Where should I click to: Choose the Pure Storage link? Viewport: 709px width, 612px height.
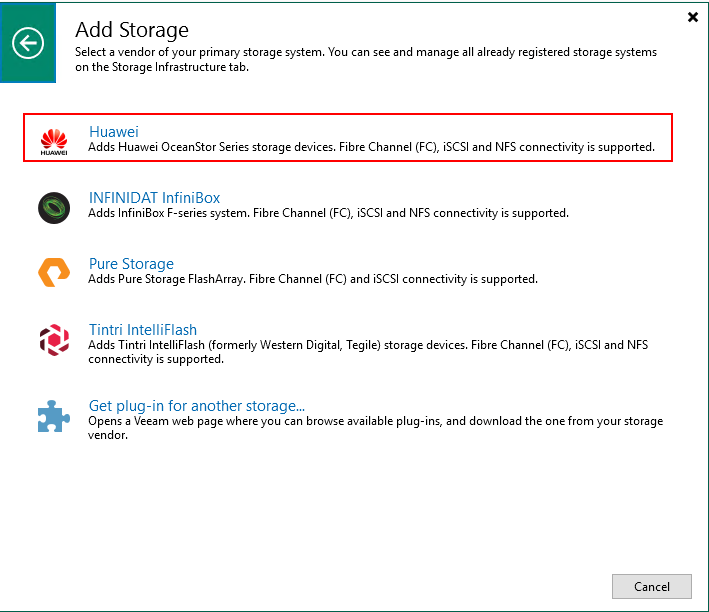(x=131, y=264)
